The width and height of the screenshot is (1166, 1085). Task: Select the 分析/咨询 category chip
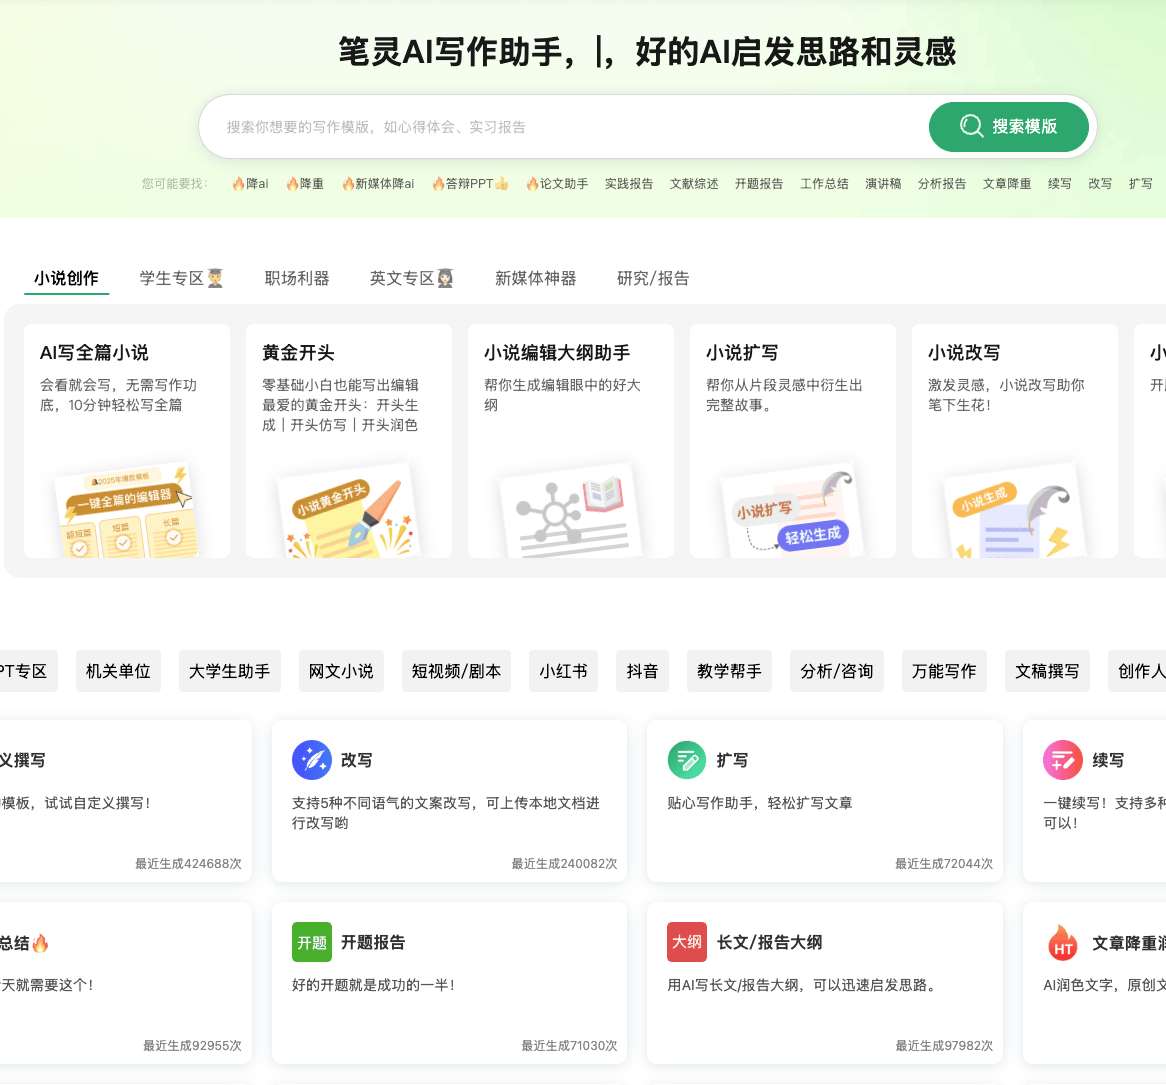click(837, 671)
